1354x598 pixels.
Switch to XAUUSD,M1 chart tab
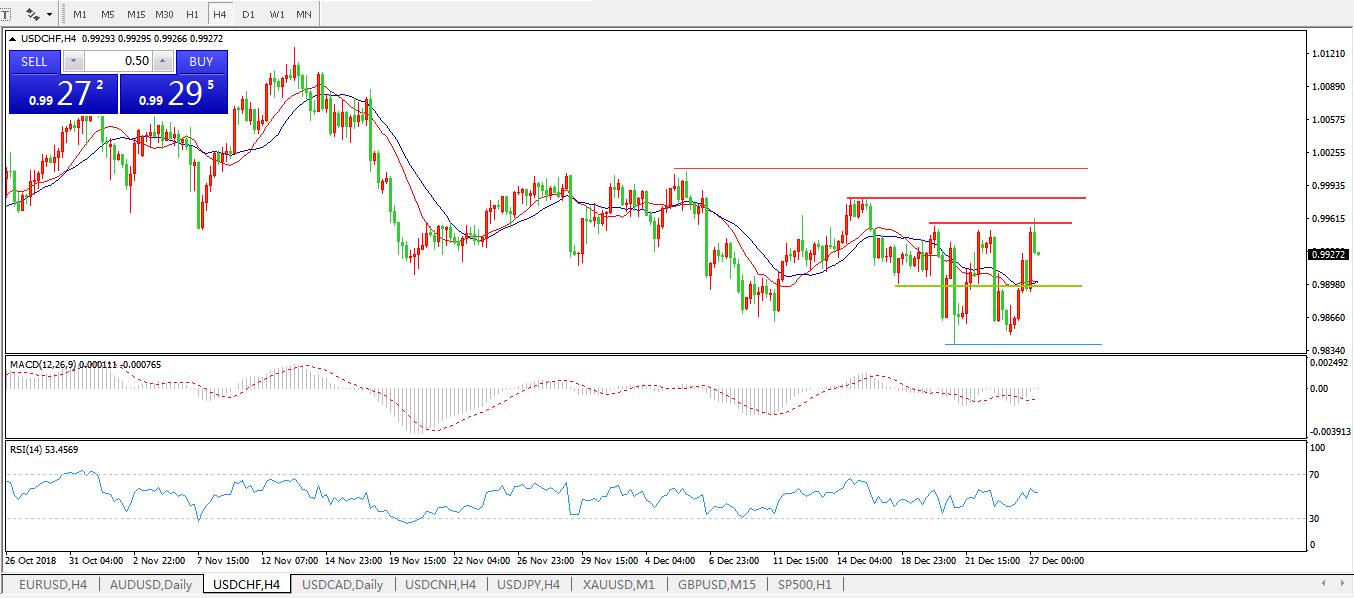(619, 584)
